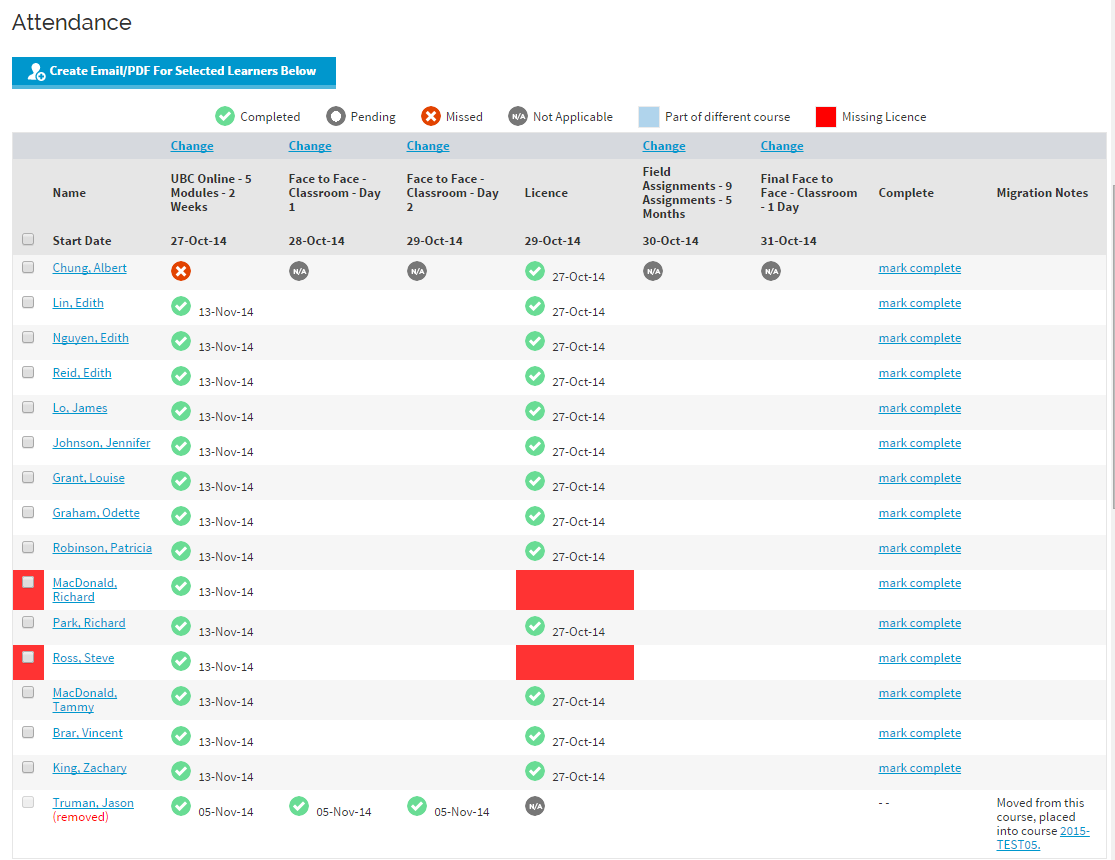Check the box for MacDonald, Richard

coord(28,582)
